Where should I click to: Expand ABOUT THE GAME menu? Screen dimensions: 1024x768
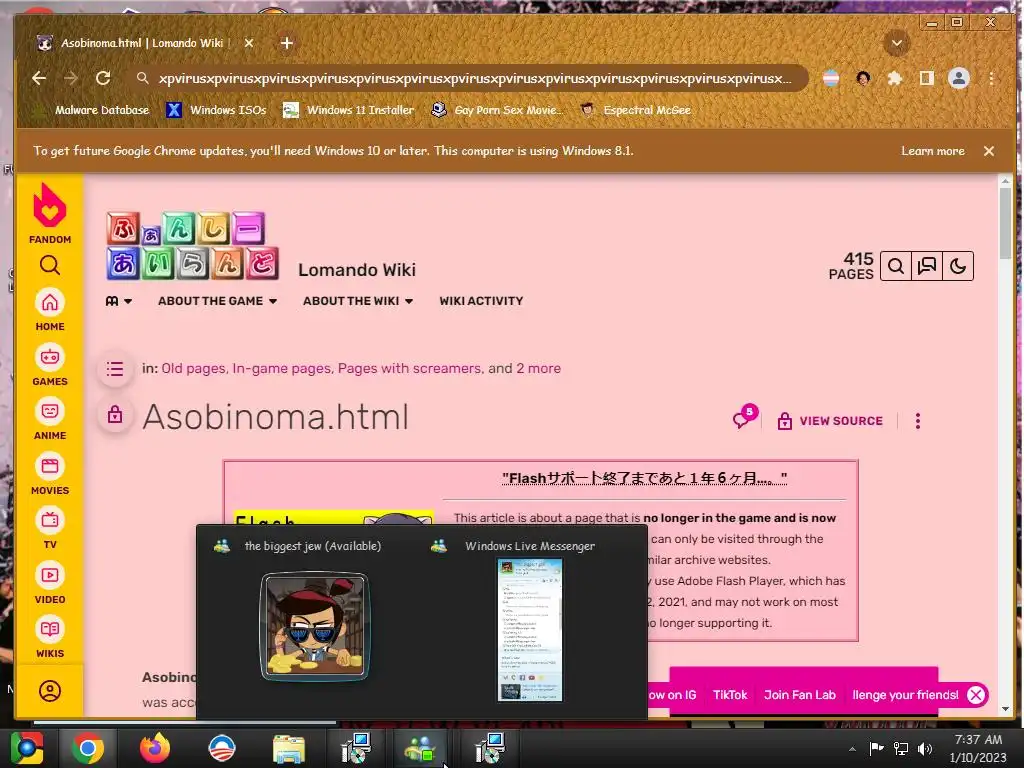(x=217, y=301)
